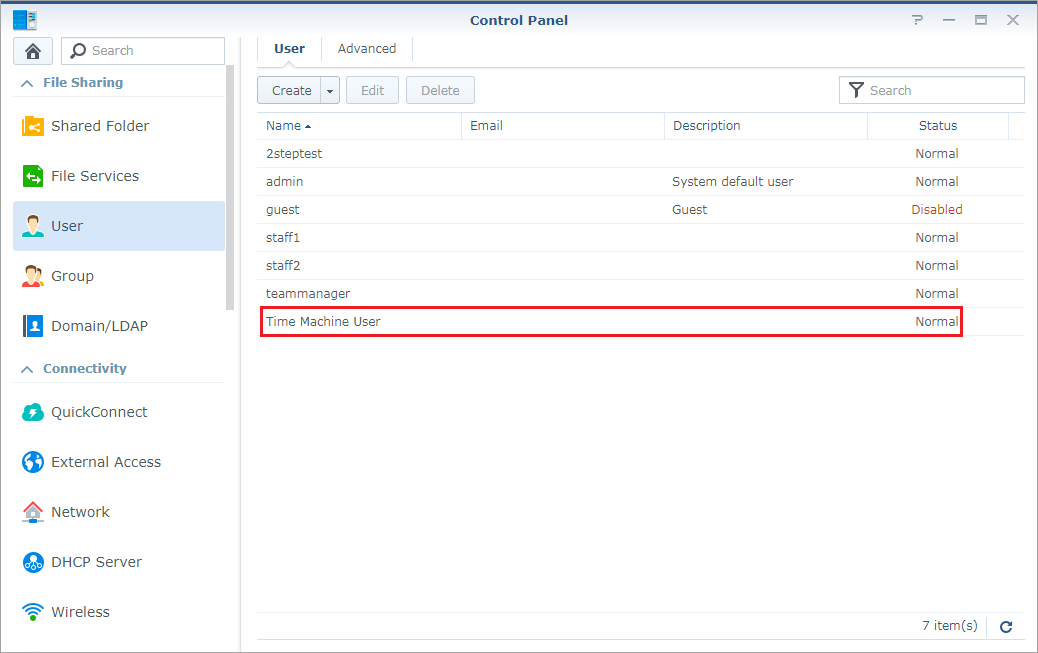Maximize the Control Panel window
This screenshot has height=653, width=1038.
[x=980, y=20]
